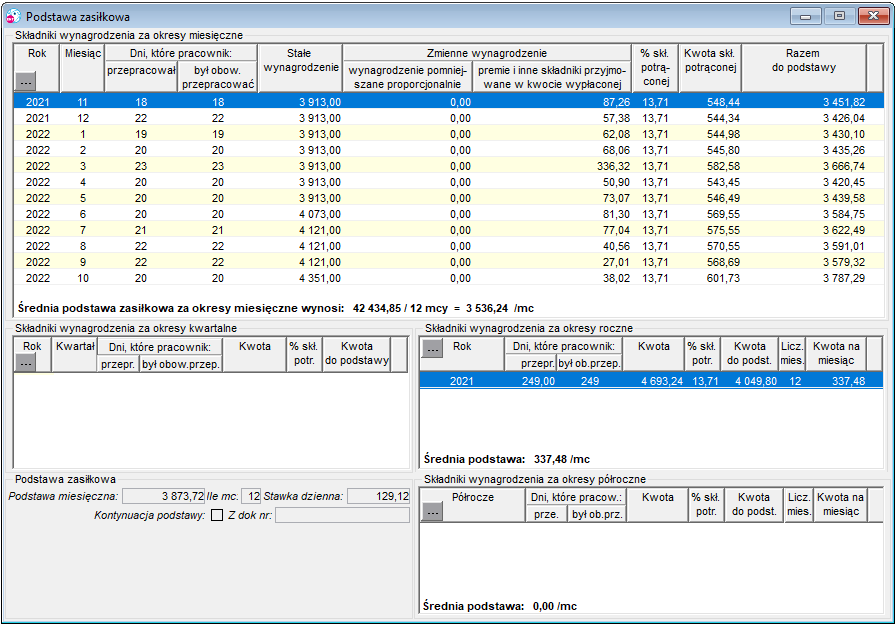
Task: Click the Razem value 3 787,29
Action: [x=844, y=278]
